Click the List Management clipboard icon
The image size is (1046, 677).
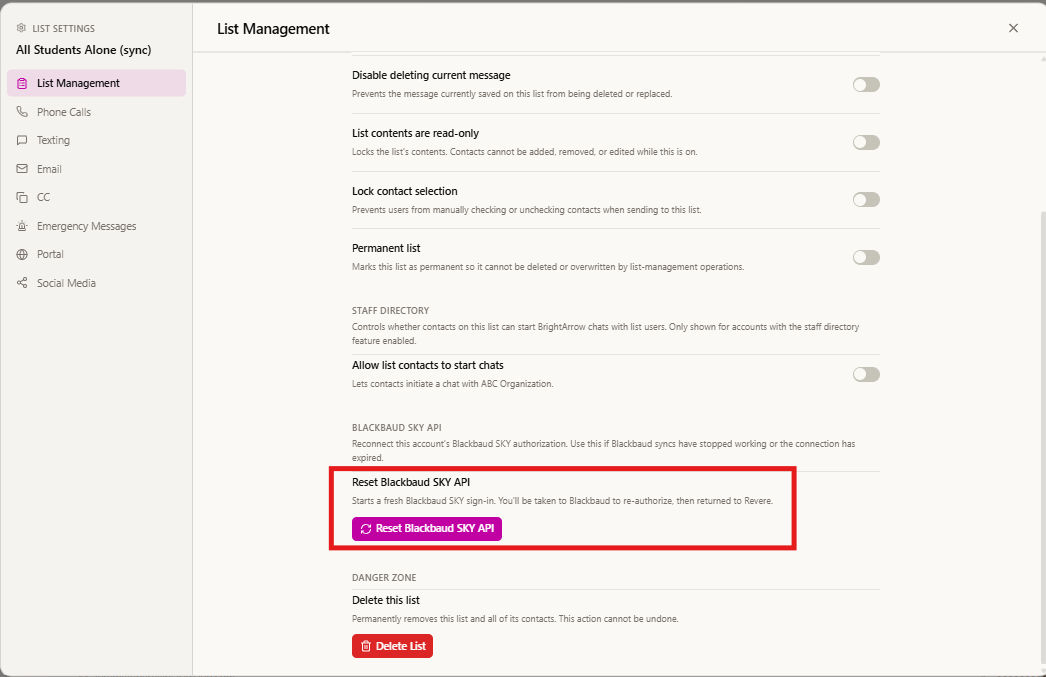[22, 83]
